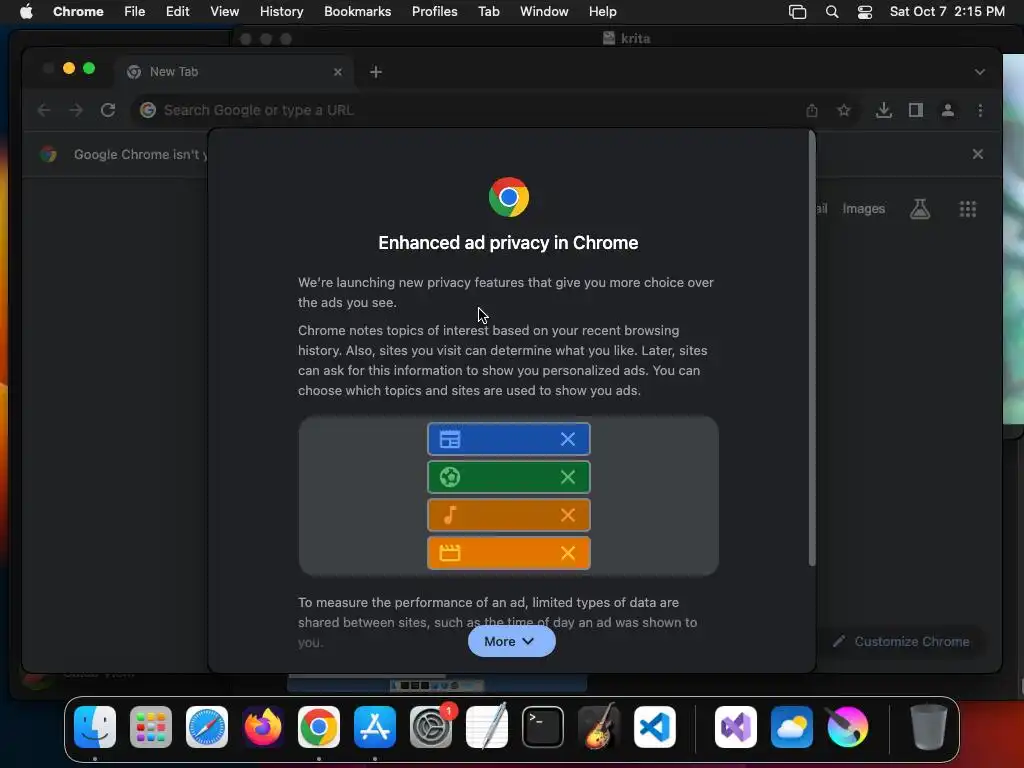Image resolution: width=1024 pixels, height=768 pixels.
Task: Click the date and time clock
Action: pos(947,12)
